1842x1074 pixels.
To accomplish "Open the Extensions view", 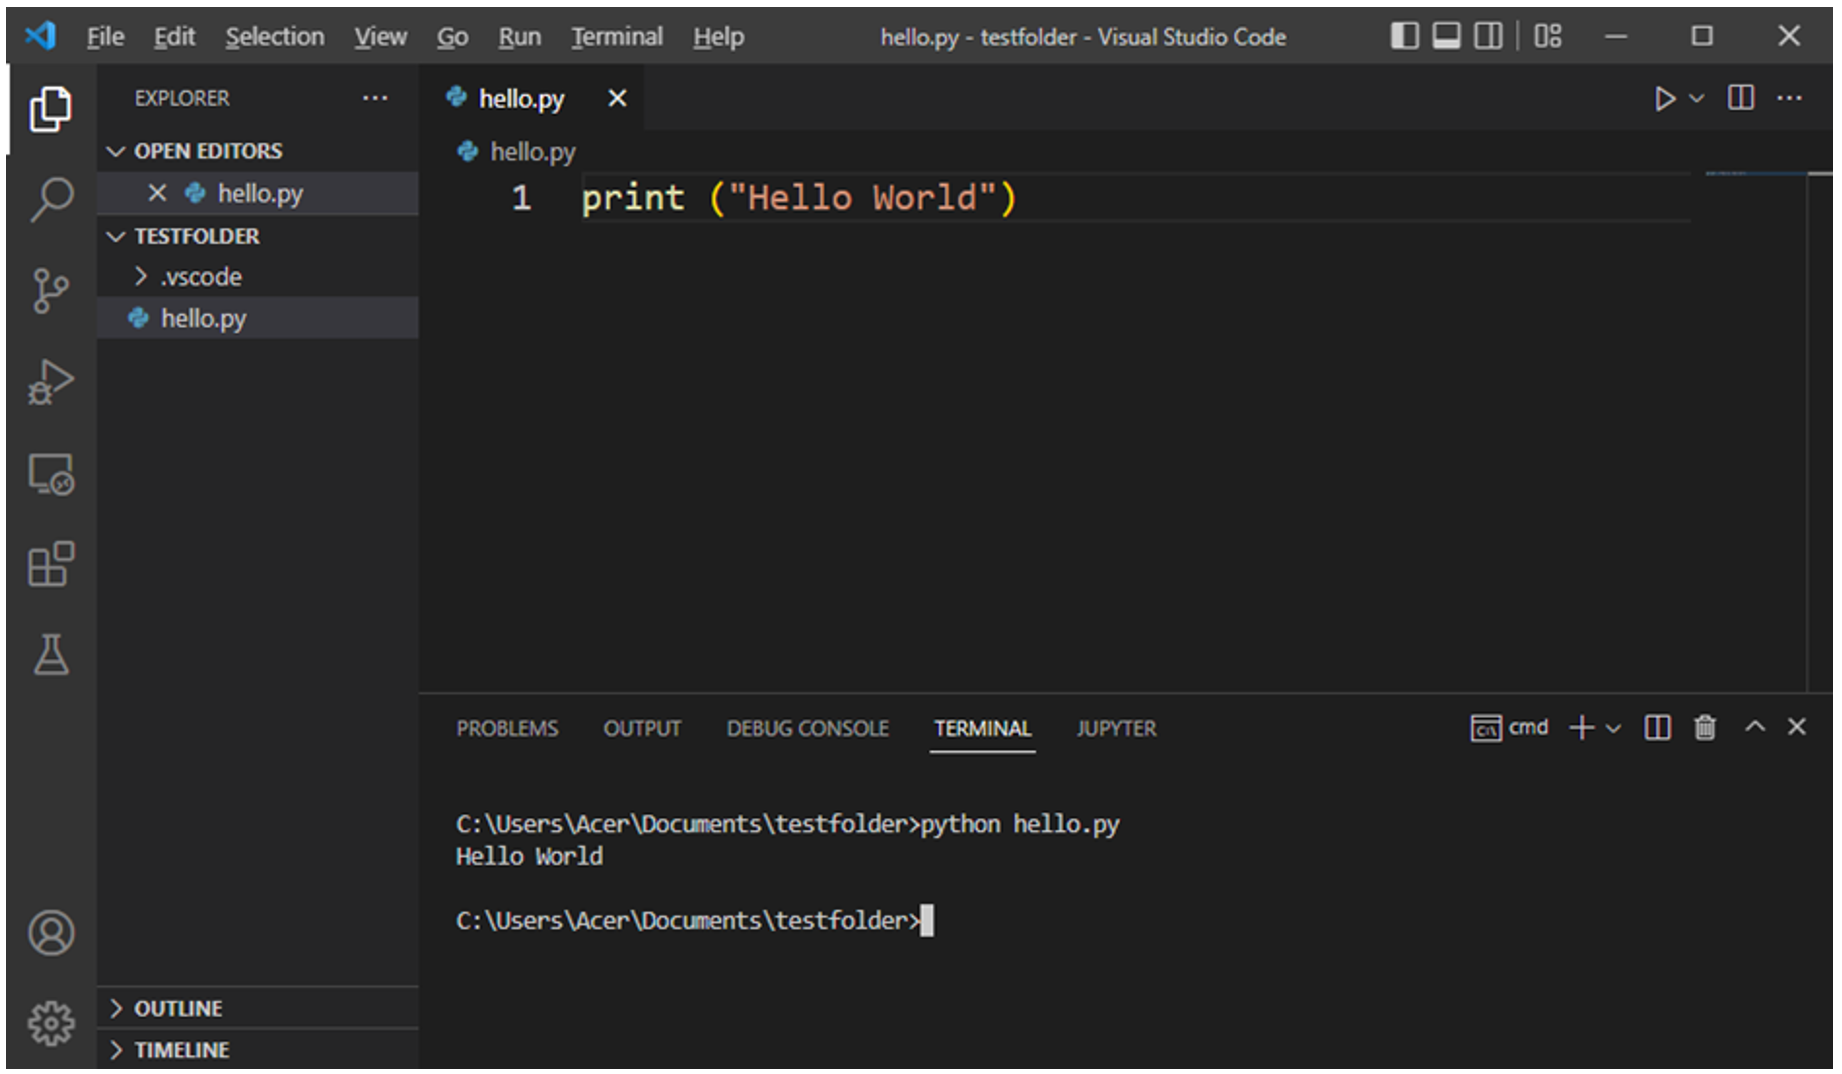I will [x=51, y=565].
